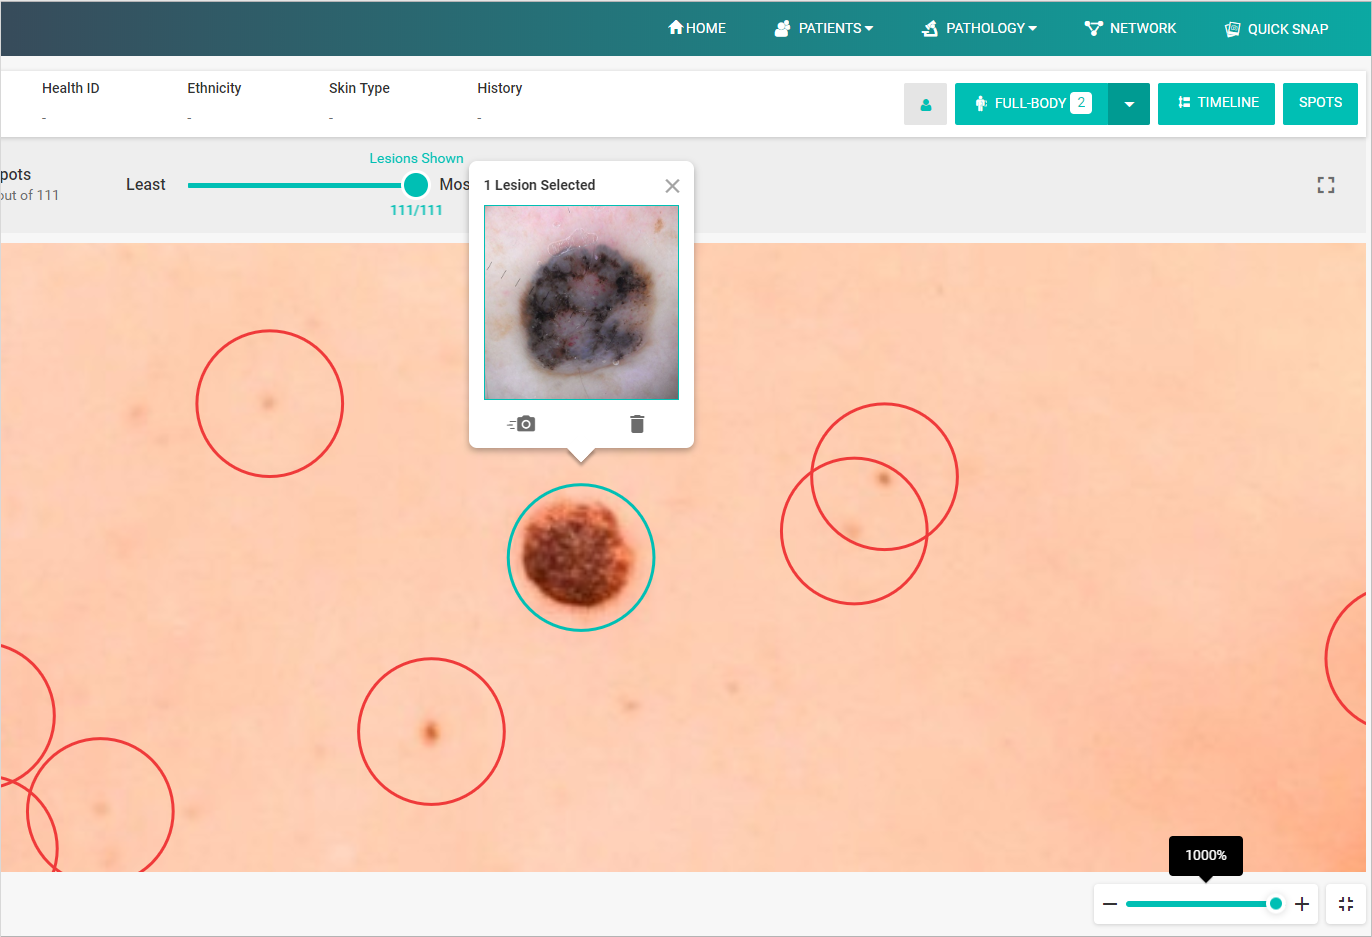Open the Network menu item
This screenshot has width=1372, height=937.
pos(1131,28)
